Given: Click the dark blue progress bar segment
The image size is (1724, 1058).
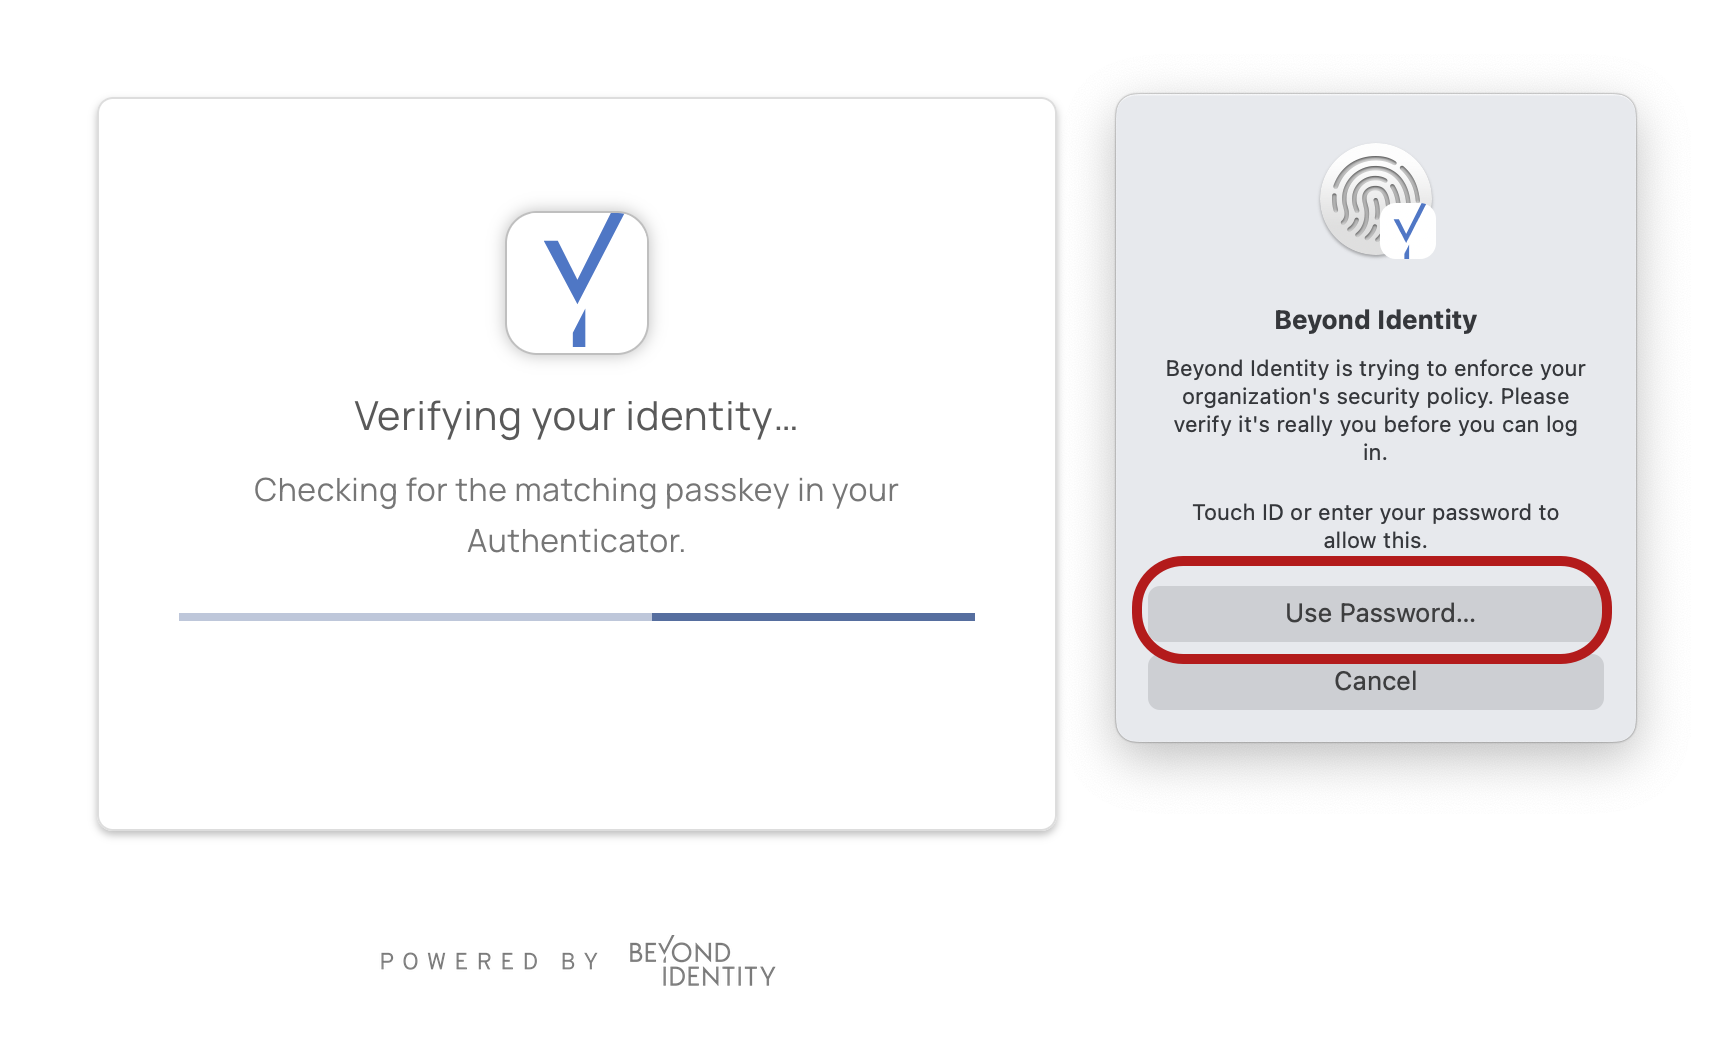Looking at the screenshot, I should 812,617.
